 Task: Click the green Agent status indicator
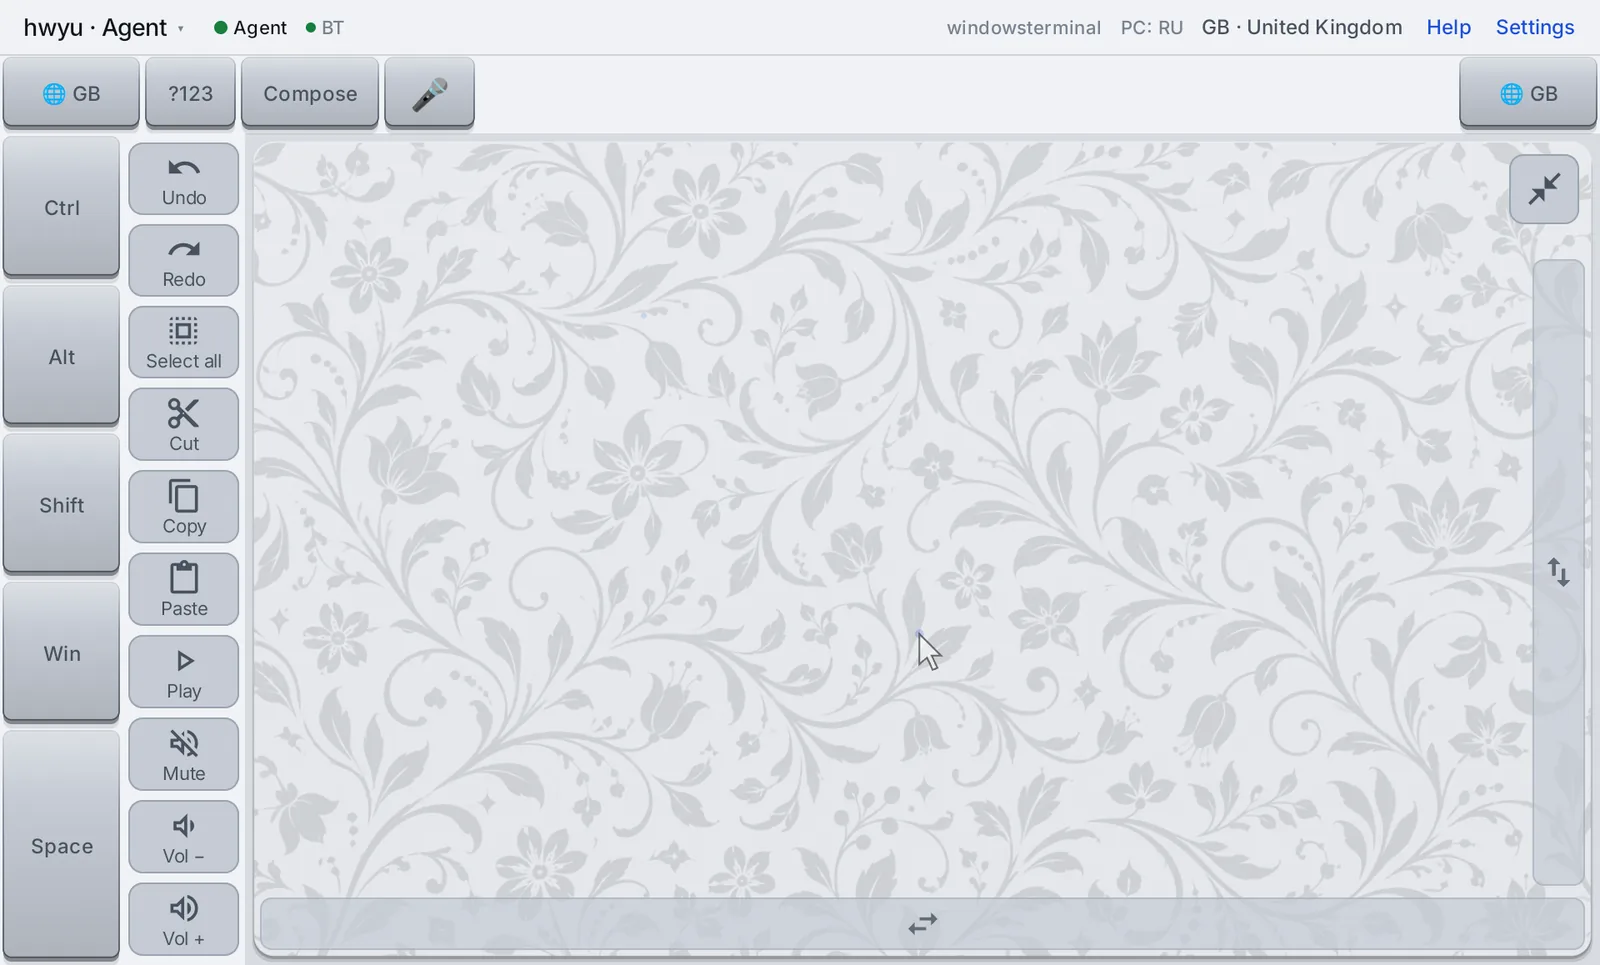coord(251,28)
